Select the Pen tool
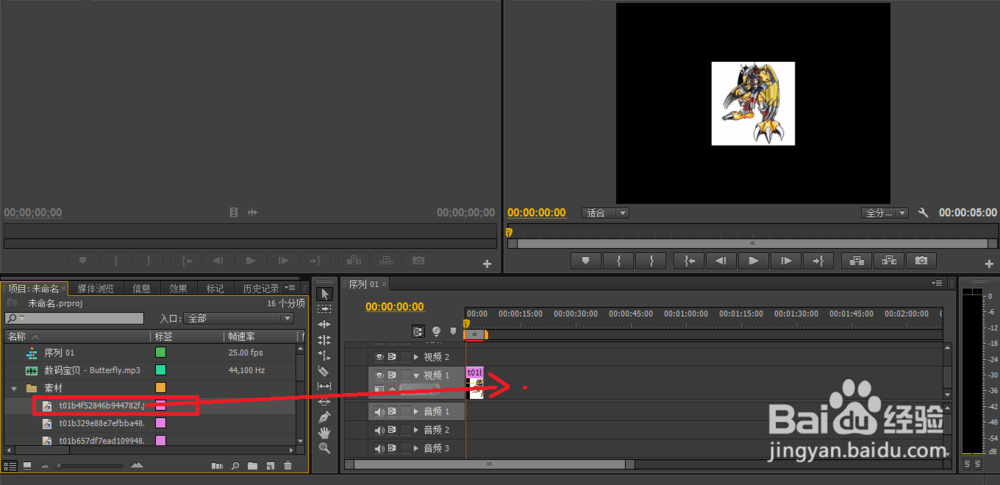This screenshot has width=1000, height=485. [325, 417]
